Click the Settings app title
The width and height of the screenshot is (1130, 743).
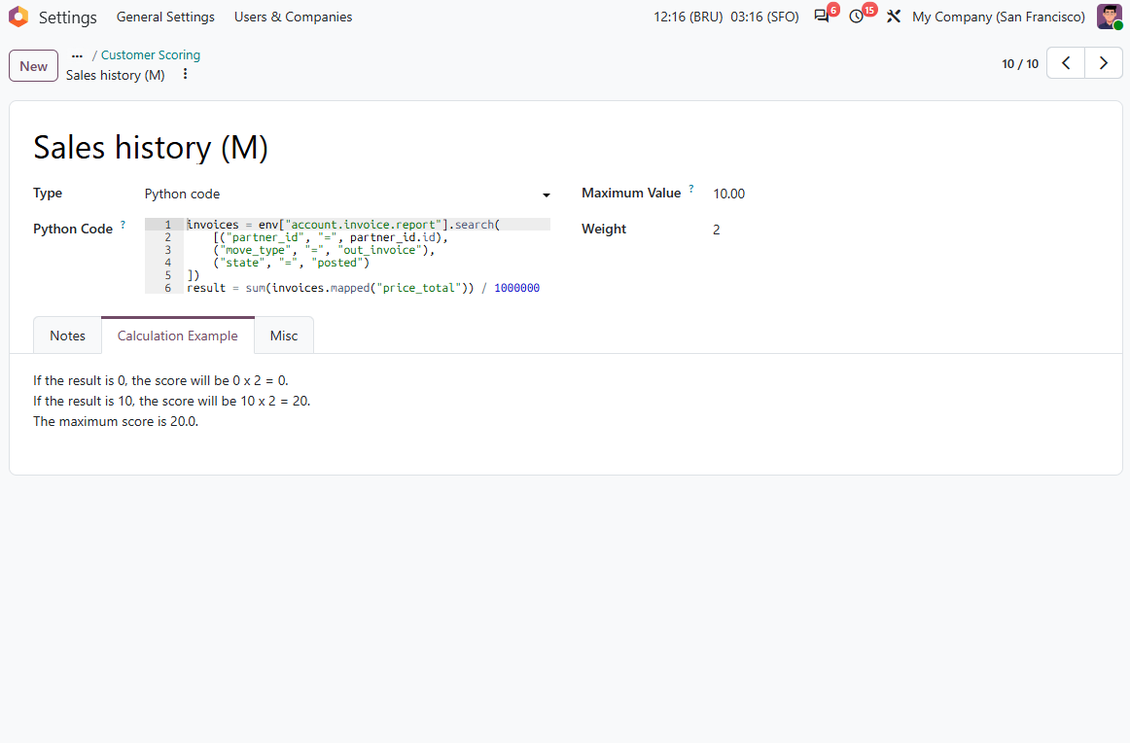click(x=68, y=17)
